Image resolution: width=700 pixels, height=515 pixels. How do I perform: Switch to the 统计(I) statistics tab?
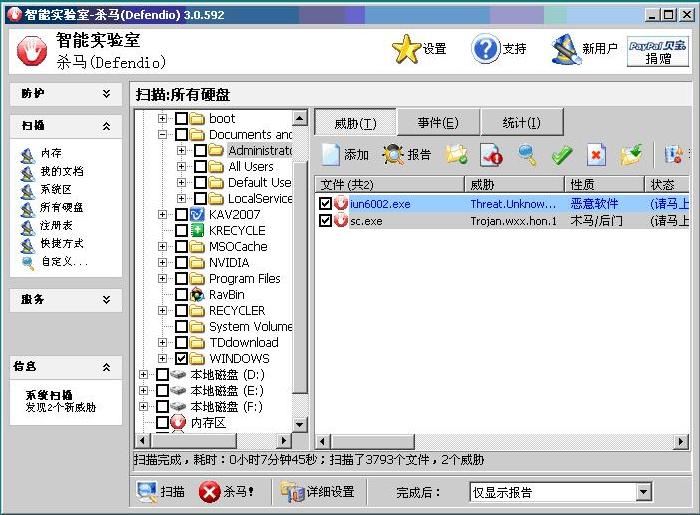[521, 122]
